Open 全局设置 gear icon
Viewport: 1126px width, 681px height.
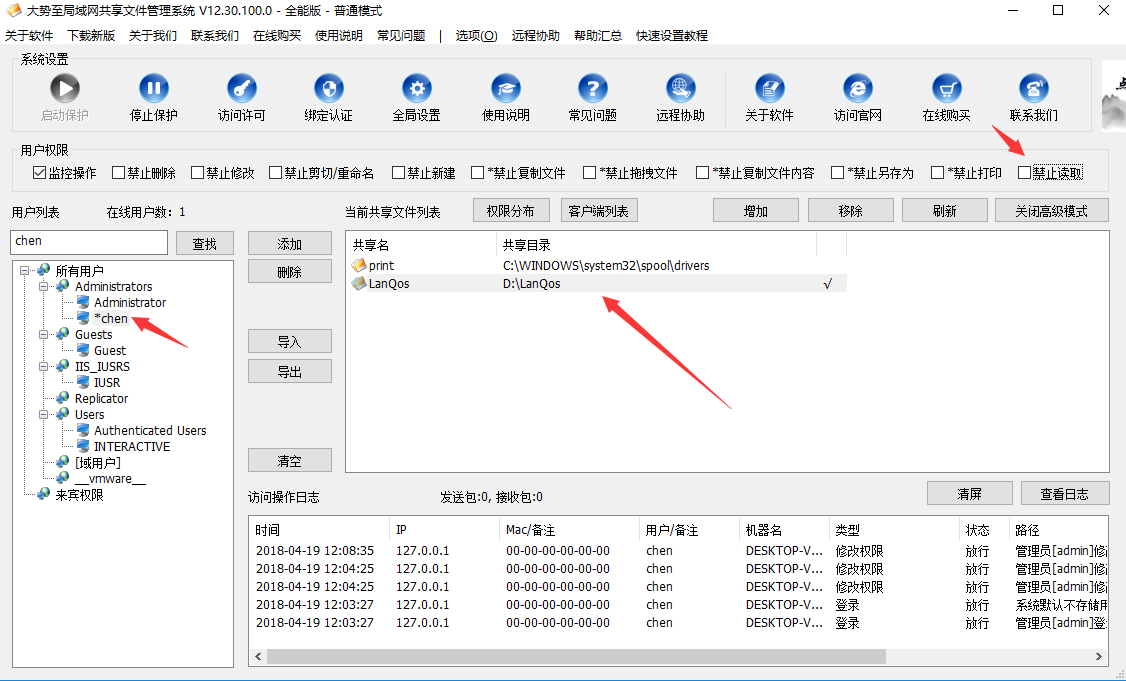tap(416, 89)
